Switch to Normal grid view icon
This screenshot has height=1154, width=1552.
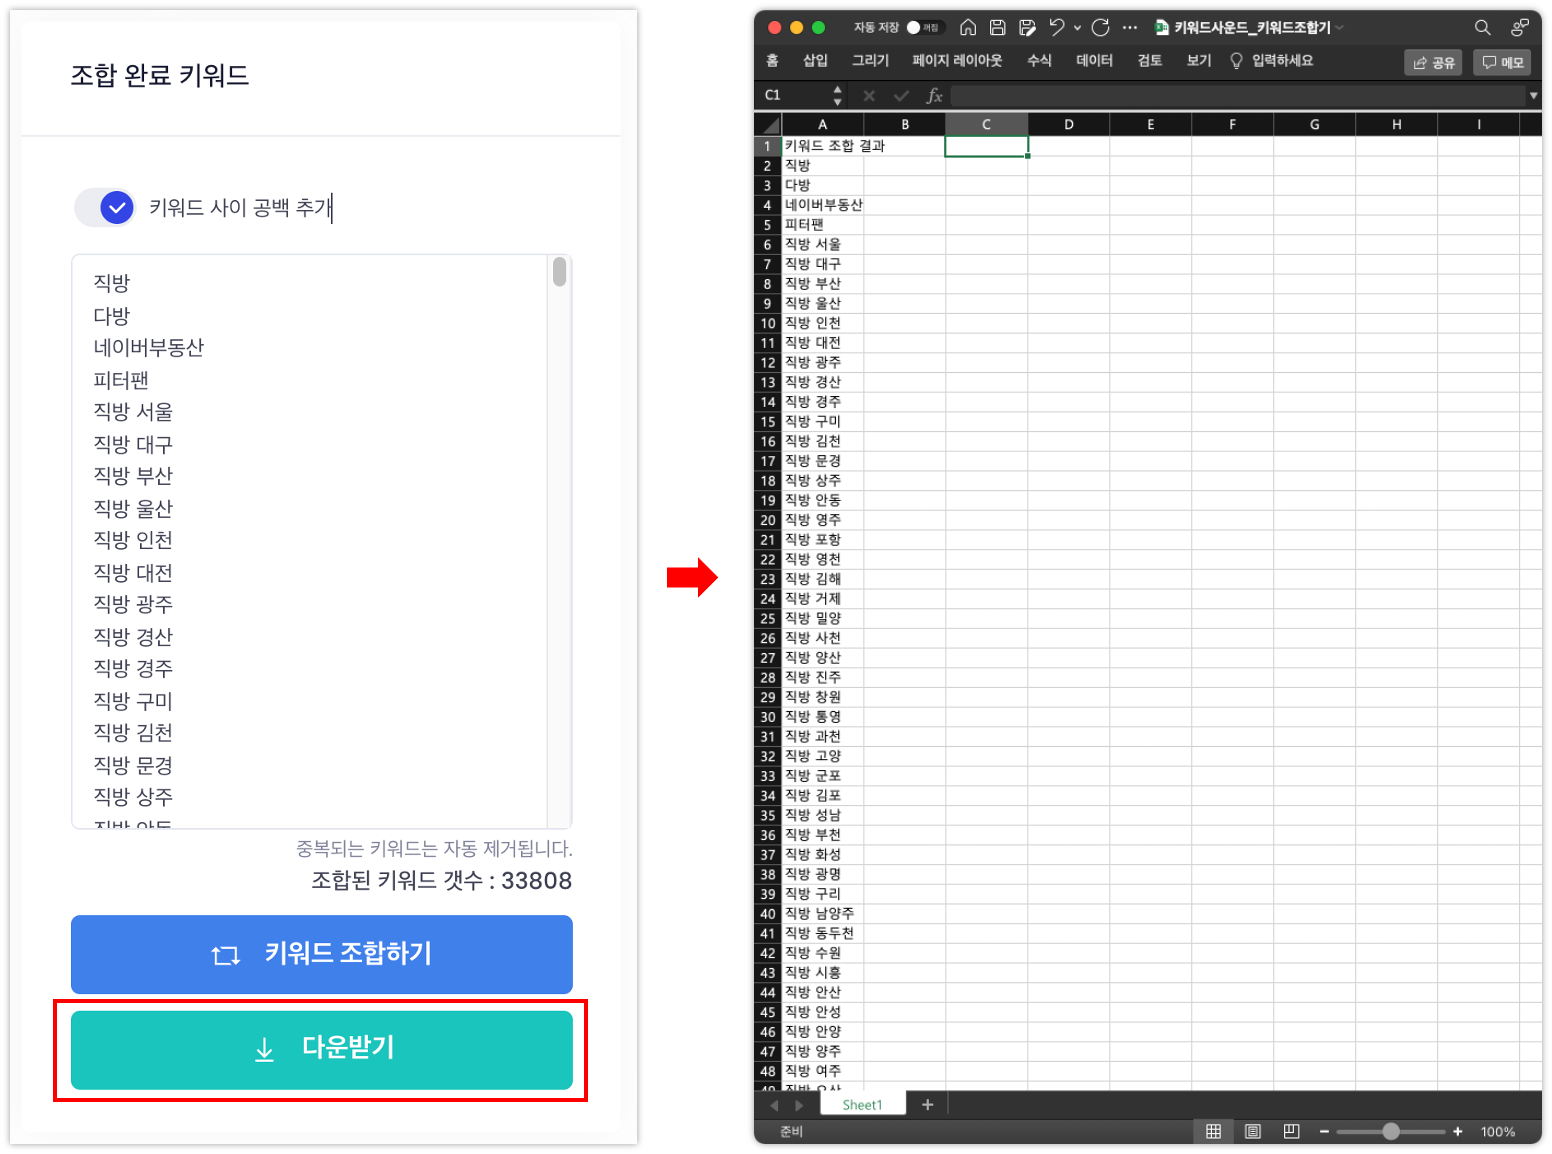pos(1213,1131)
